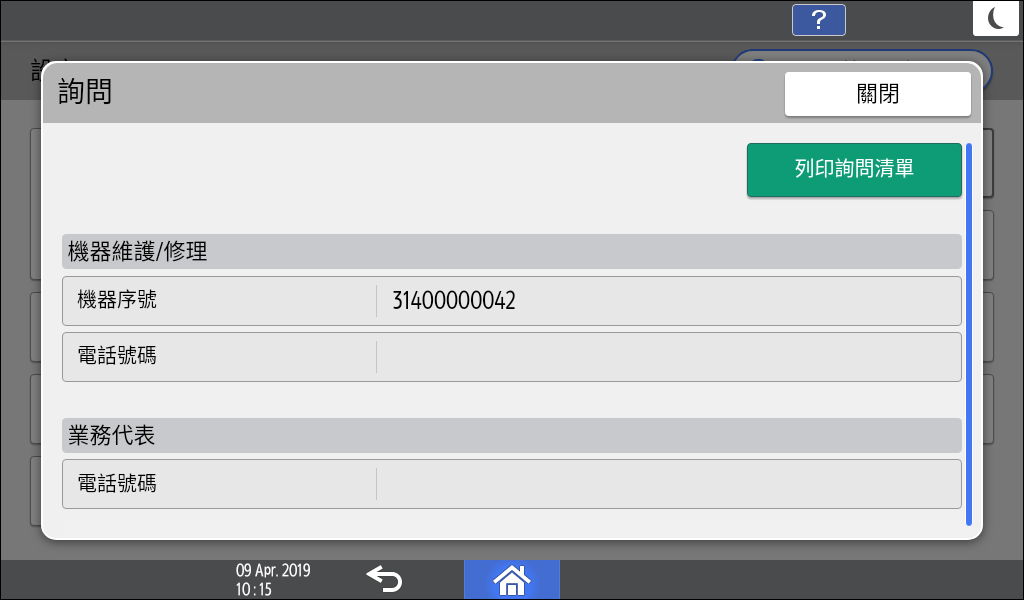Tap 電話號碼 label under 機器維護/修理
The height and width of the screenshot is (600, 1024).
coord(117,356)
